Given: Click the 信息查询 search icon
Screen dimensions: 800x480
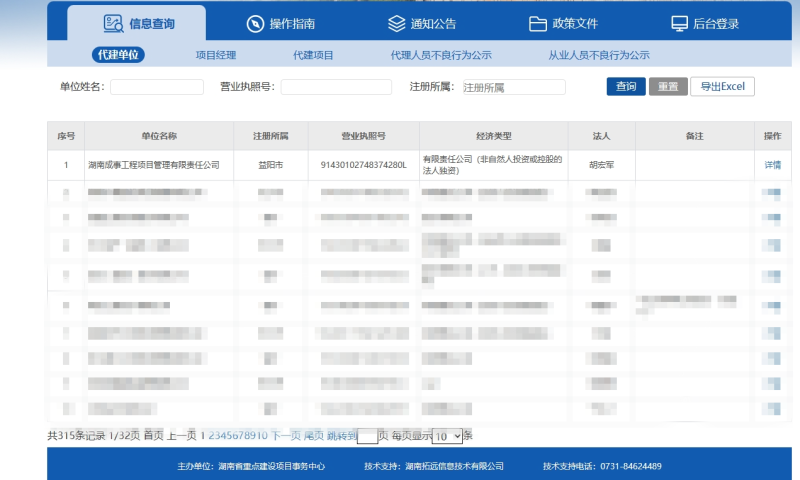Looking at the screenshot, I should click(113, 23).
